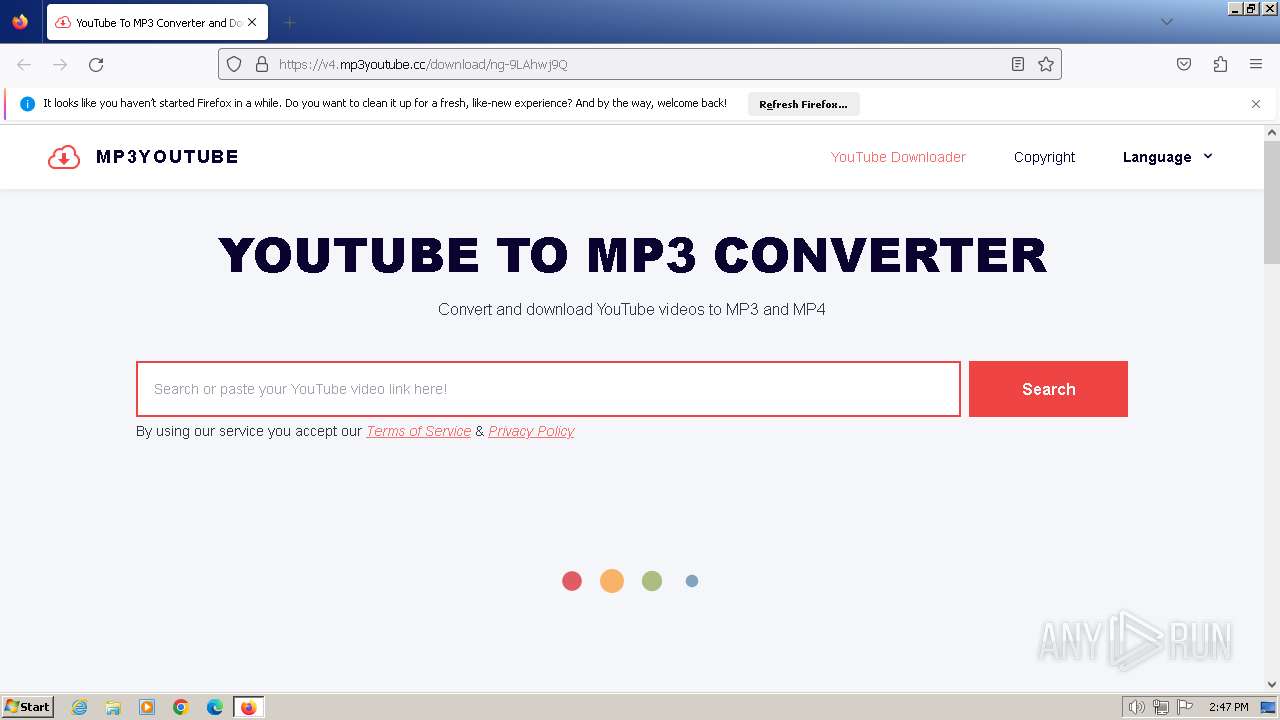The height and width of the screenshot is (720, 1280).
Task: Click scrollbar up arrow
Action: point(1272,132)
